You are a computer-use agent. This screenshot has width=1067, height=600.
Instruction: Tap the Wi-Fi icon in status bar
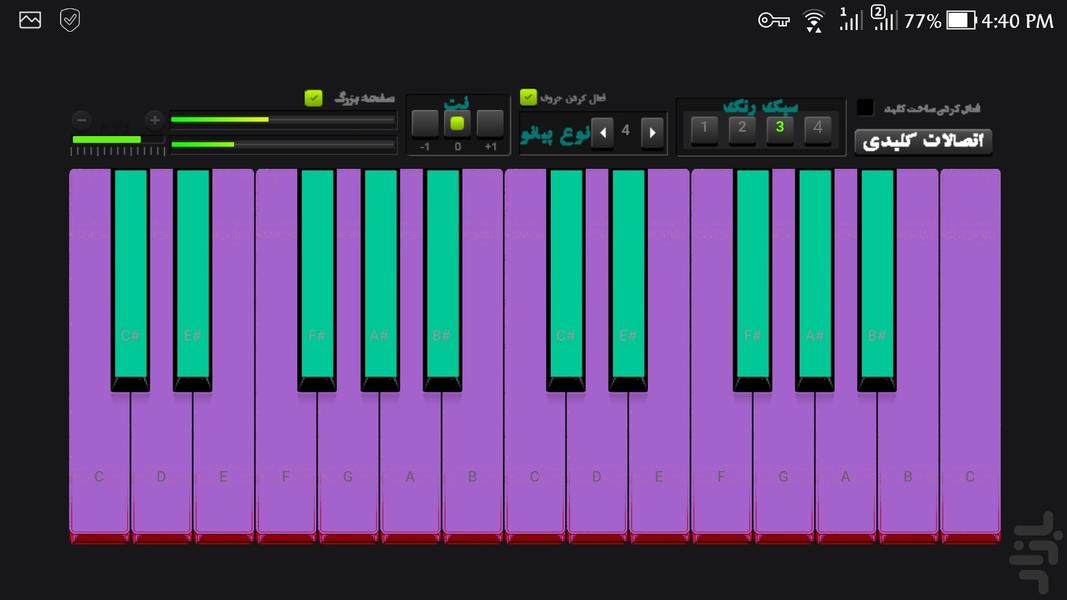(814, 20)
